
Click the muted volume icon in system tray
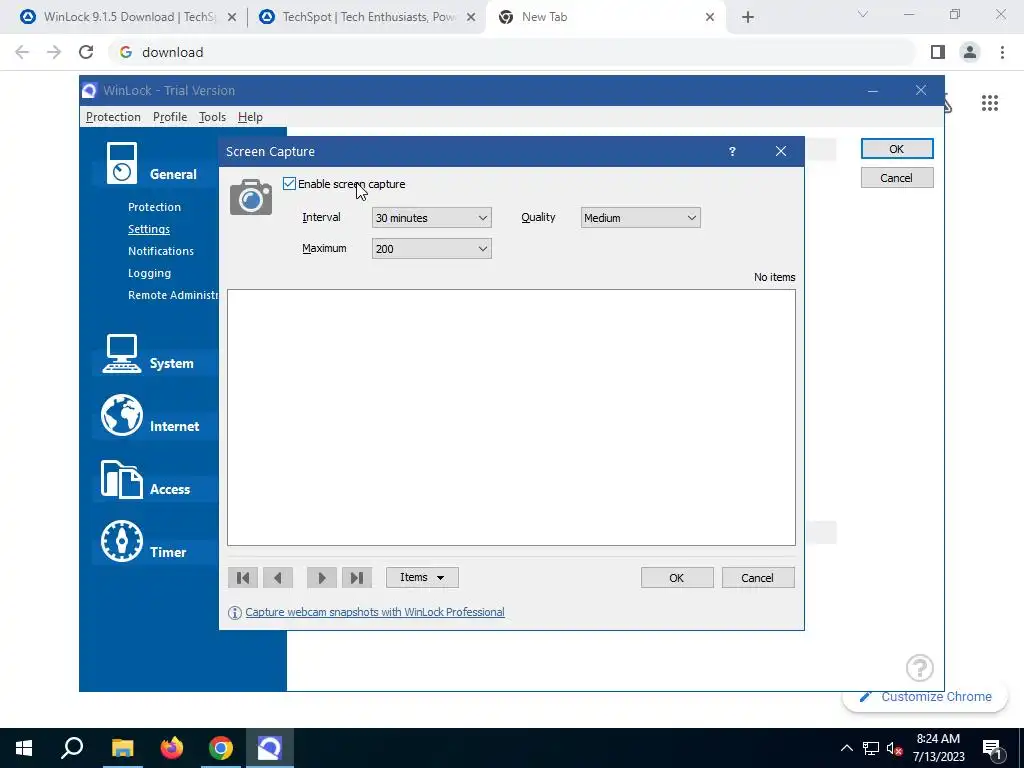click(x=894, y=748)
